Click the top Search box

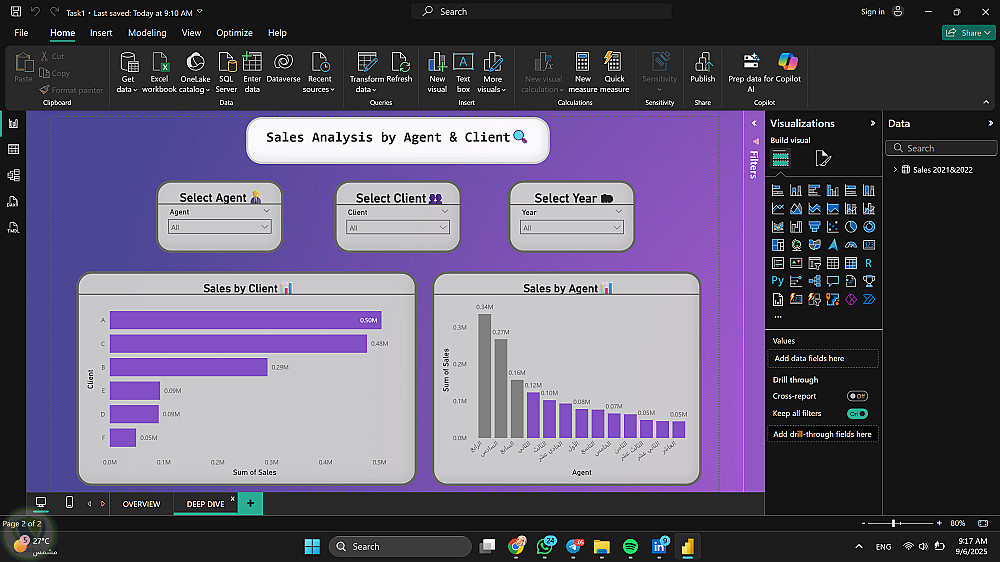click(x=541, y=11)
